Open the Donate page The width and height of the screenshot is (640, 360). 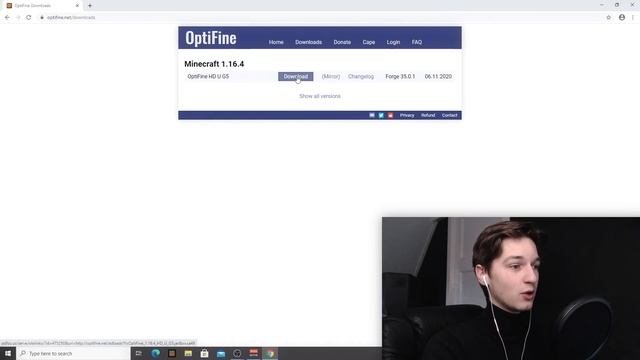342,42
